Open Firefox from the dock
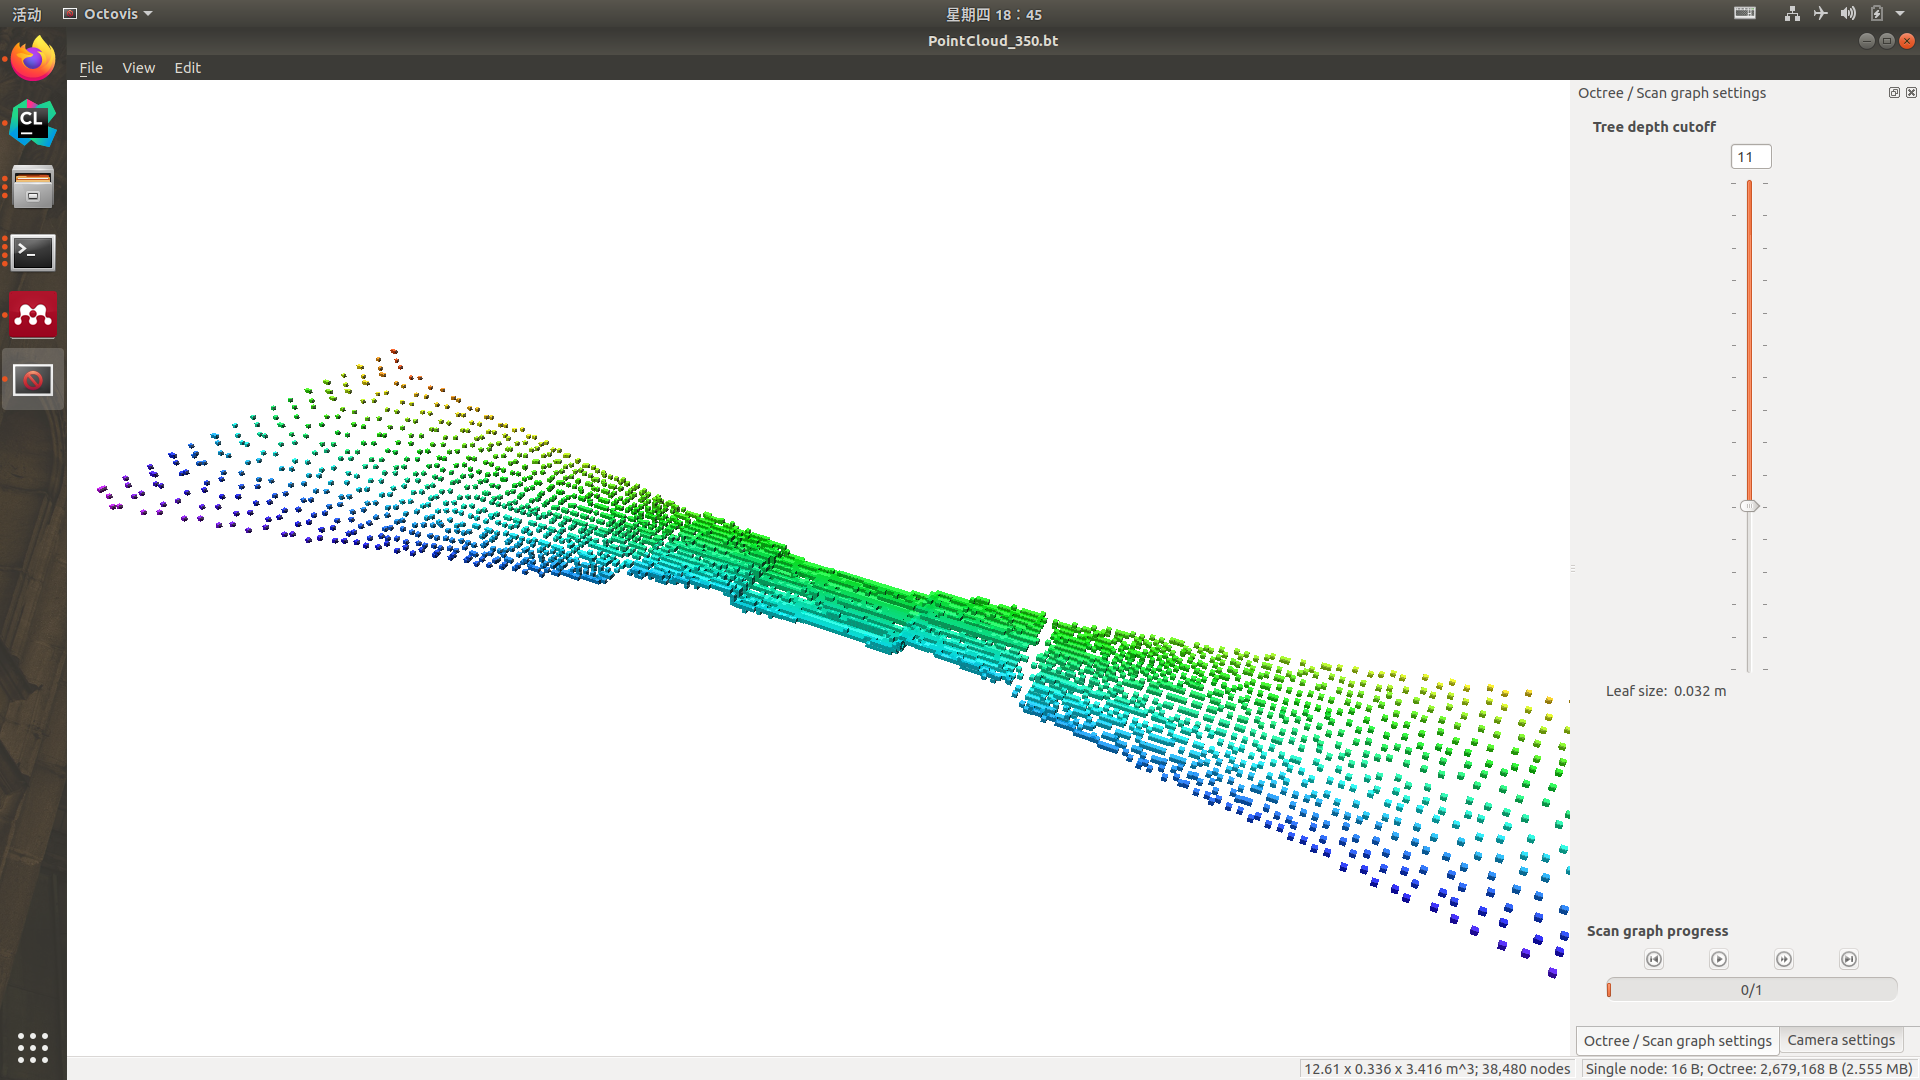The image size is (1920, 1080). pyautogui.click(x=33, y=60)
